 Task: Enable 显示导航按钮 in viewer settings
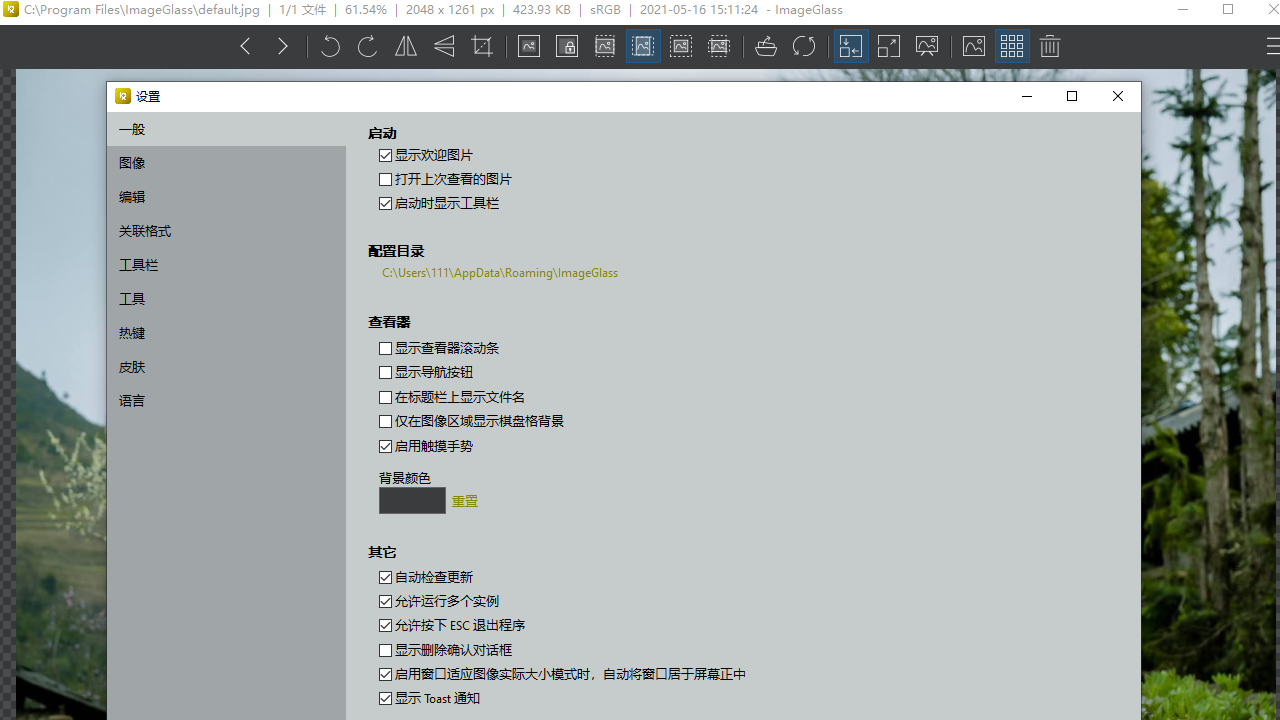click(385, 372)
